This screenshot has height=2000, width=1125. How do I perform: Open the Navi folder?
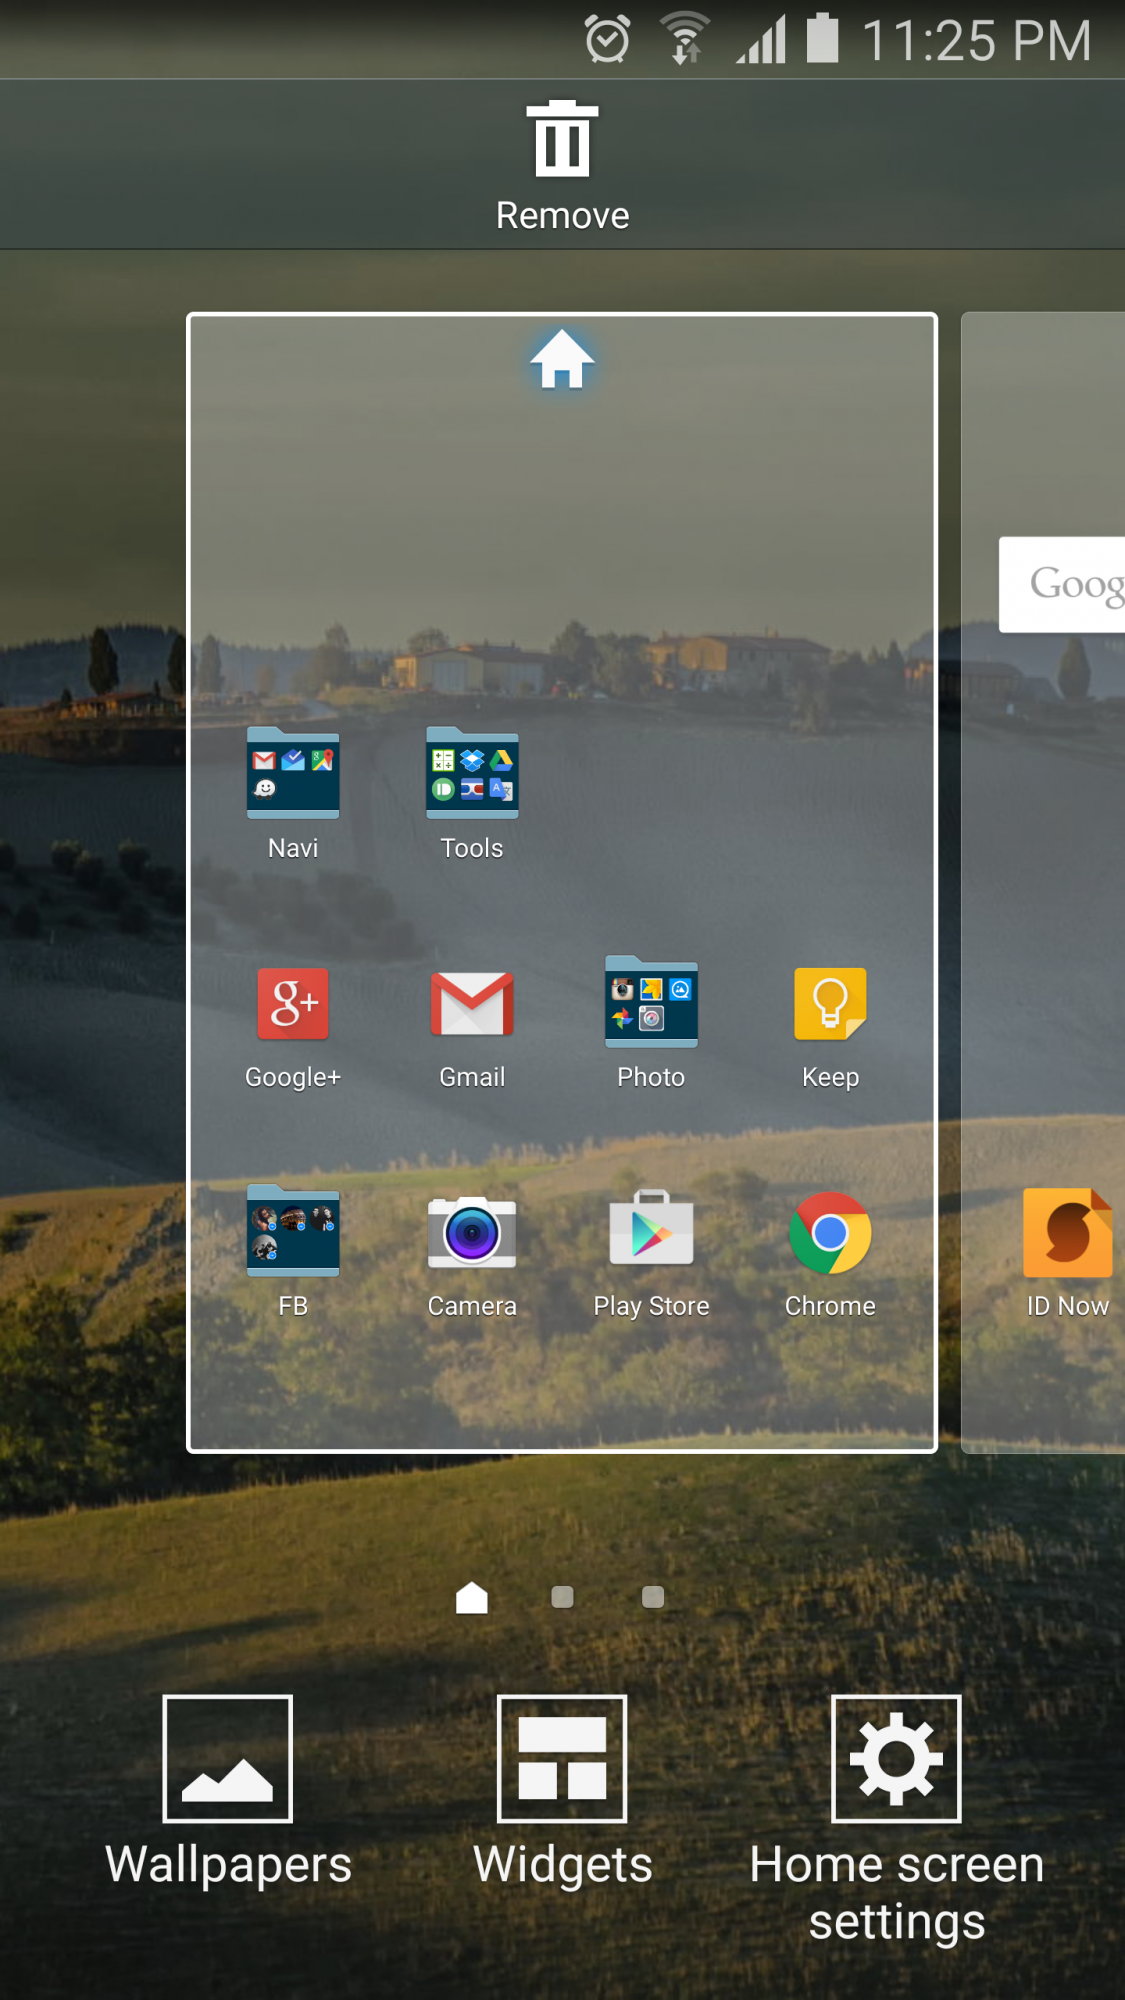point(293,794)
